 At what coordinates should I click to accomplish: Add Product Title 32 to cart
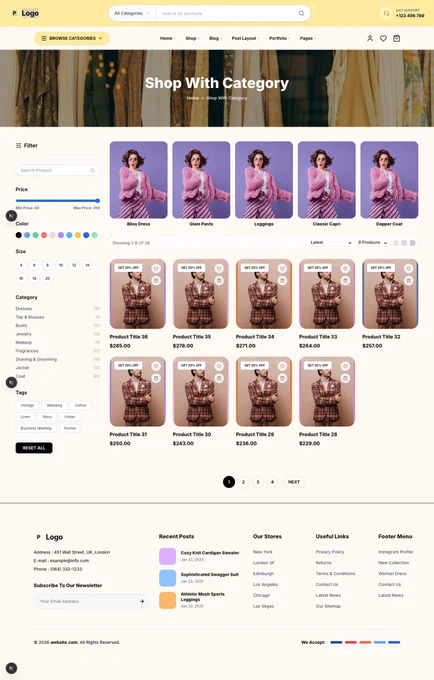[x=408, y=281]
